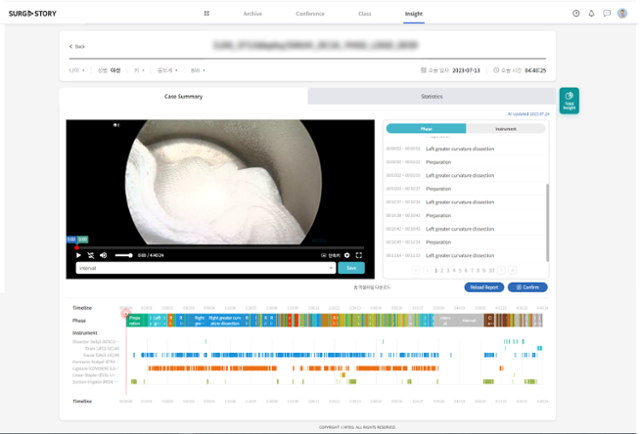Mute the video volume speaker icon

coord(103,255)
